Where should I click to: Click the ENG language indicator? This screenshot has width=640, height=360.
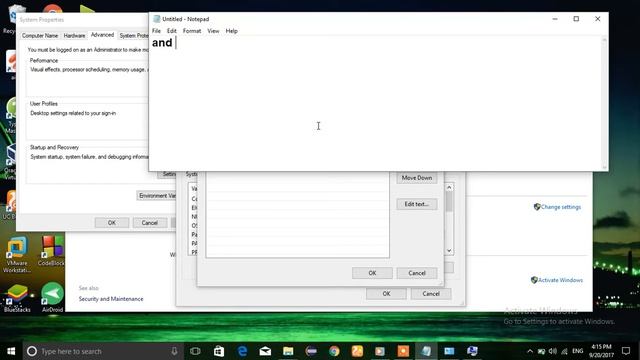point(578,351)
